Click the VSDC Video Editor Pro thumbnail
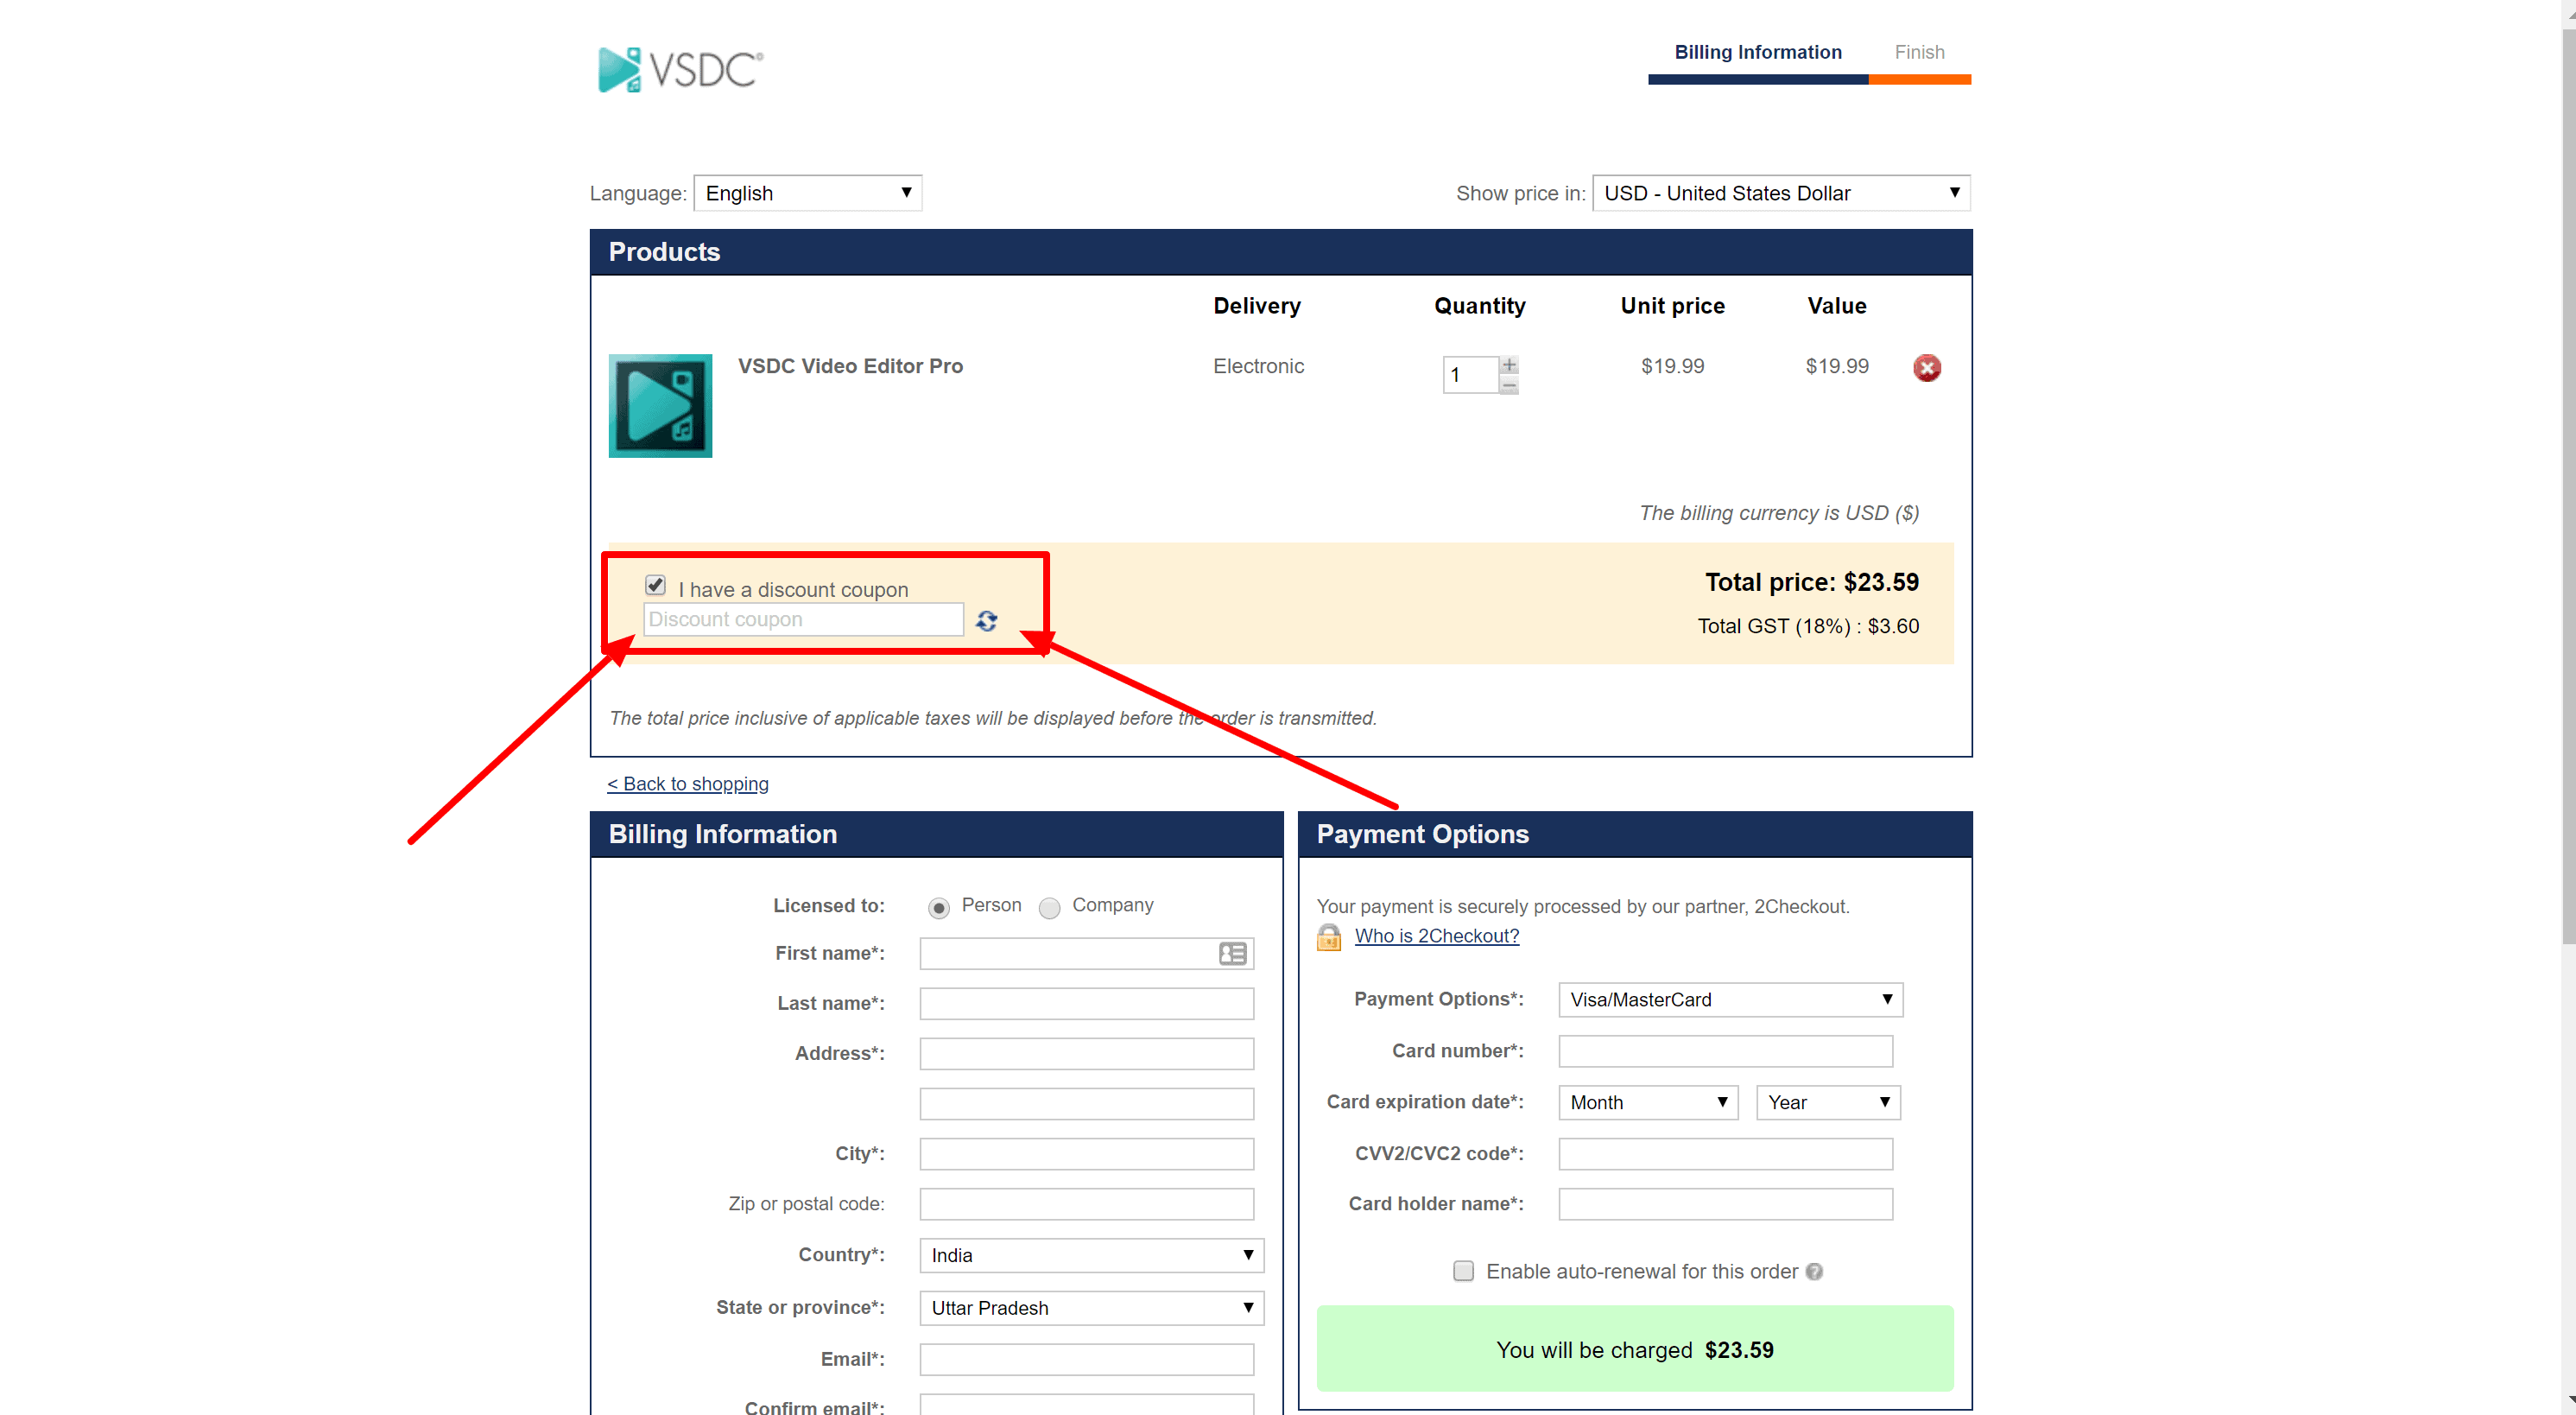Viewport: 2576px width, 1415px height. click(660, 405)
